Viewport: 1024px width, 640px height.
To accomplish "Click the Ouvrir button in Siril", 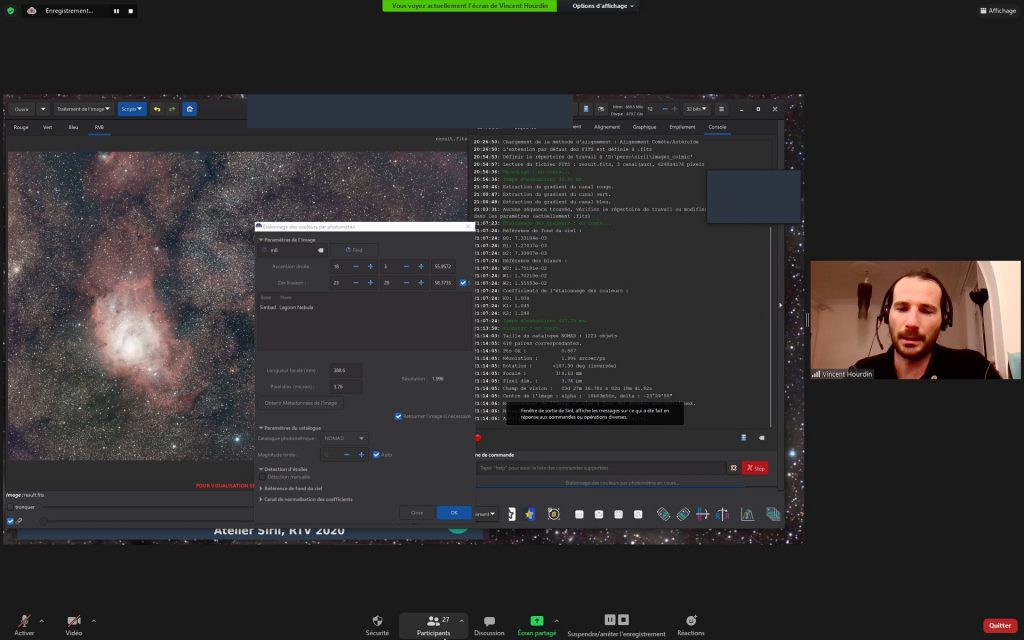I will (22, 109).
